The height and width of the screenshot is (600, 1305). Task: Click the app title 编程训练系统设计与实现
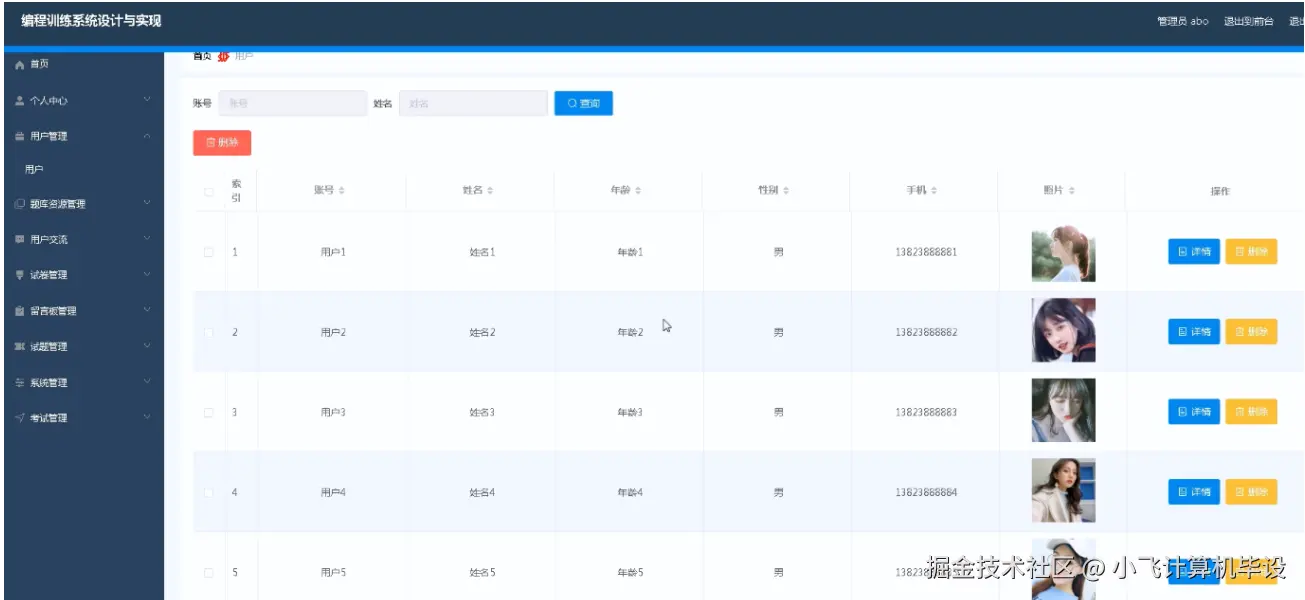pyautogui.click(x=91, y=21)
